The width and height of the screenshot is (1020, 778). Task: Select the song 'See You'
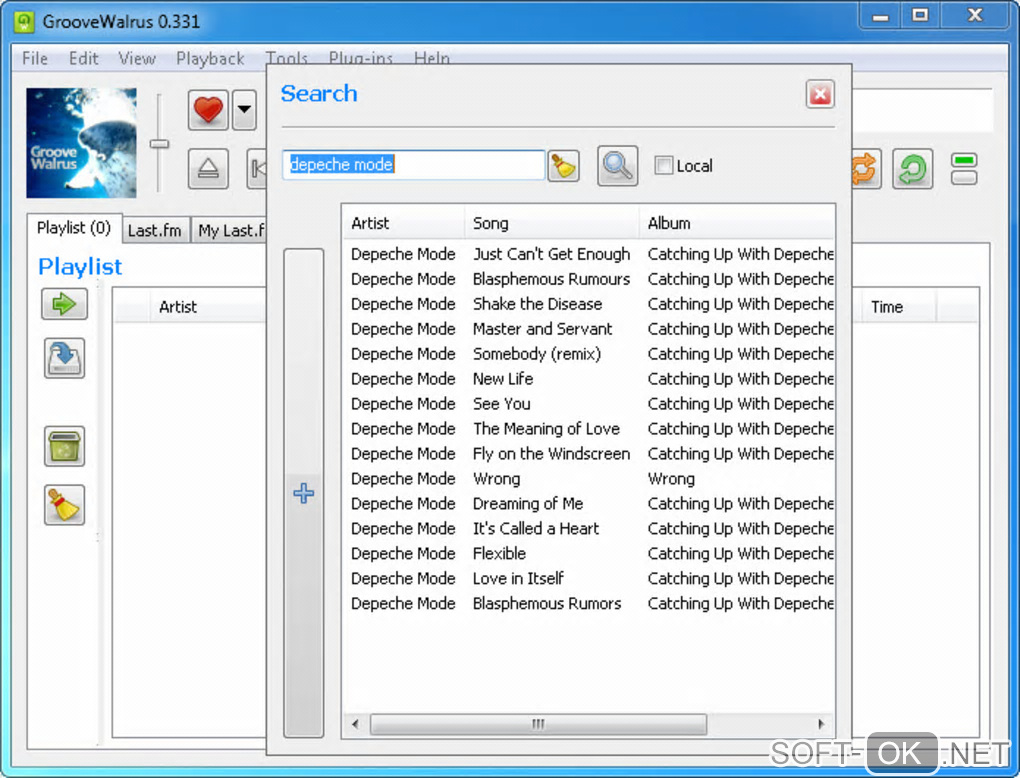point(502,403)
